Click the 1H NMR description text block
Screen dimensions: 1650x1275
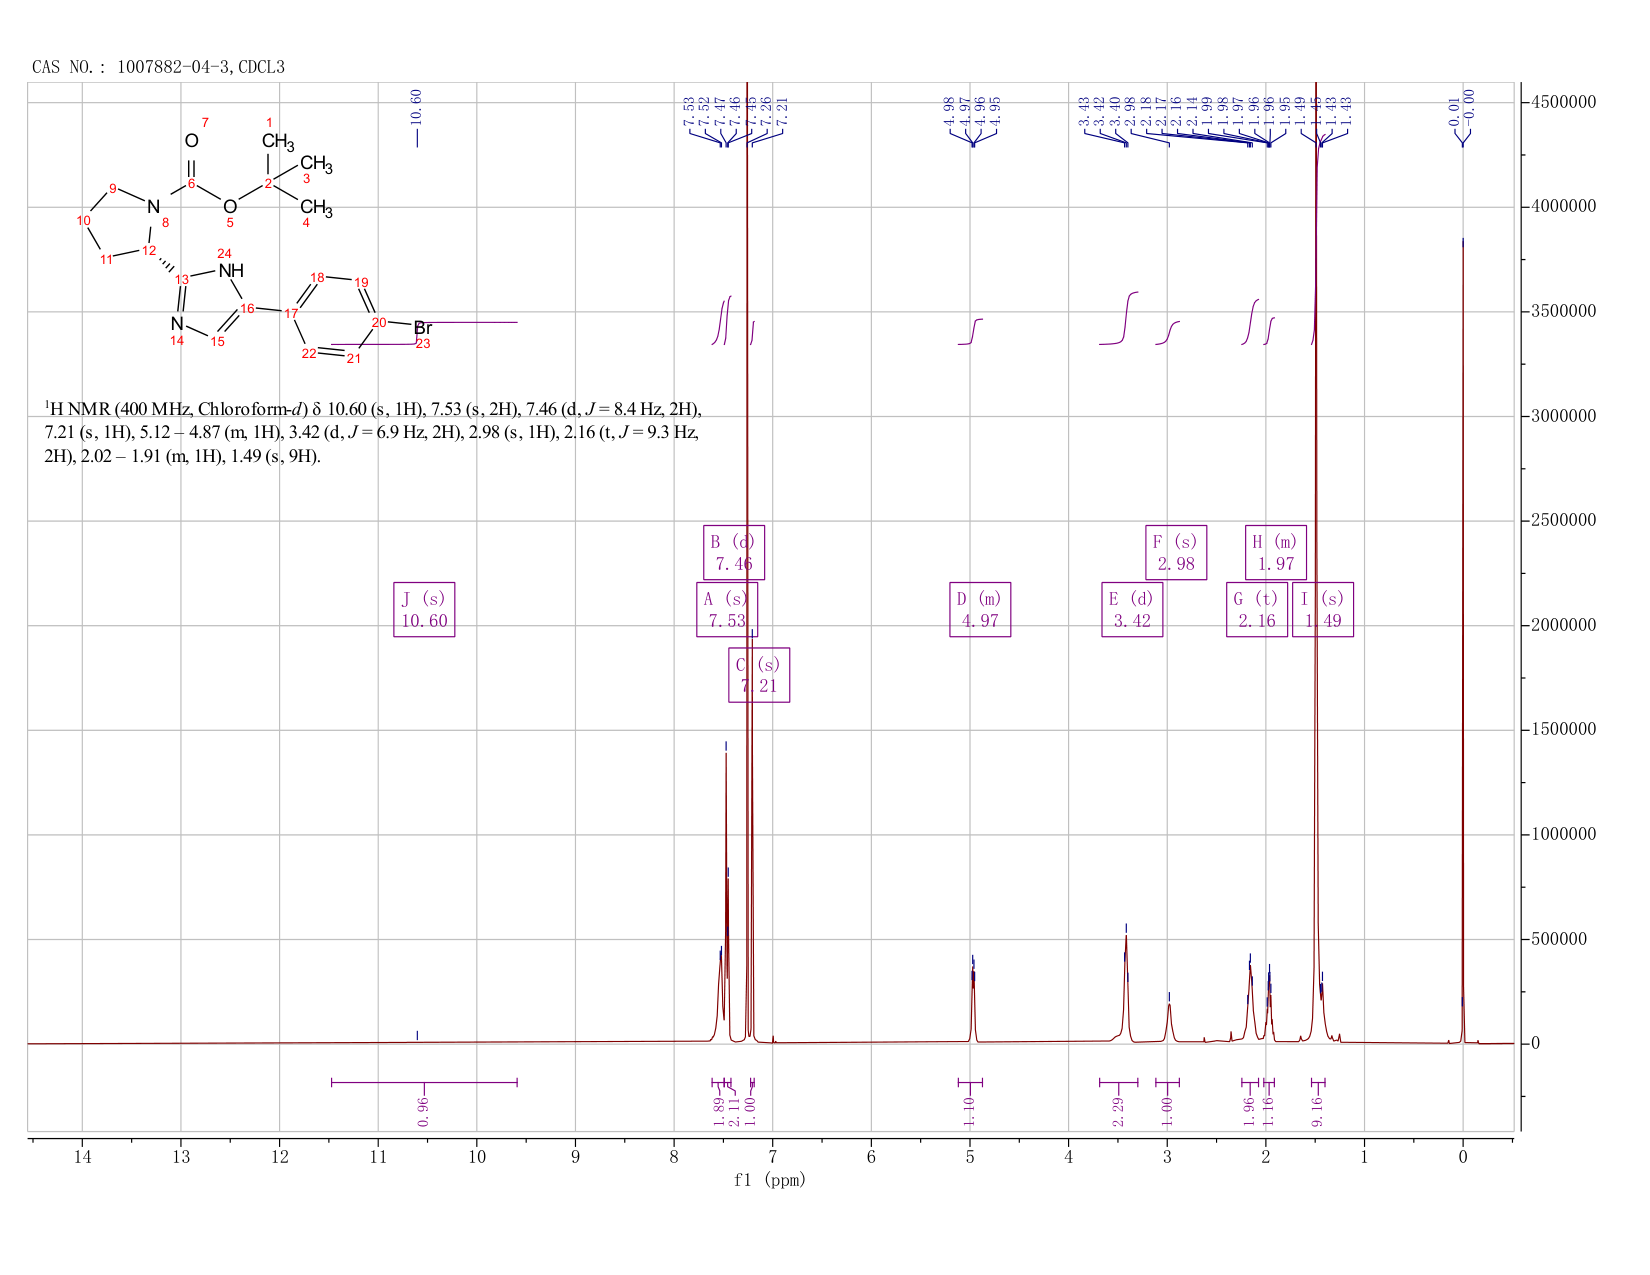[x=373, y=433]
